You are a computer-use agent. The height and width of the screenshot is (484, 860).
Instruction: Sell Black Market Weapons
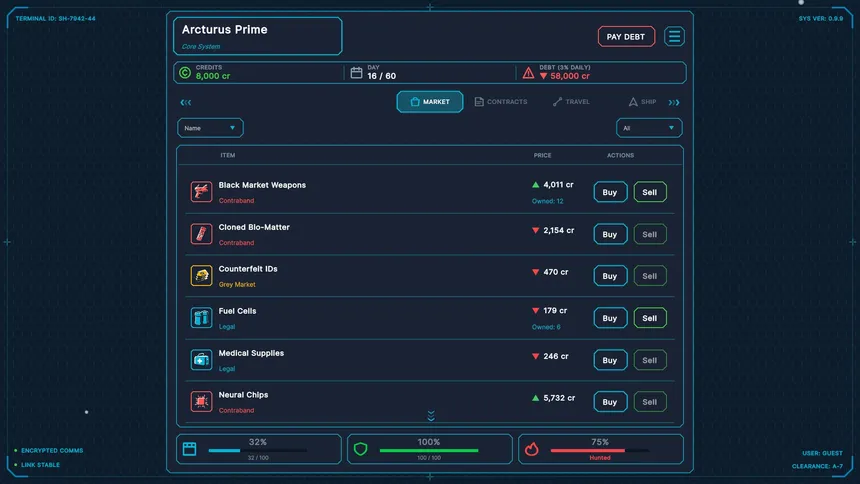tap(650, 192)
